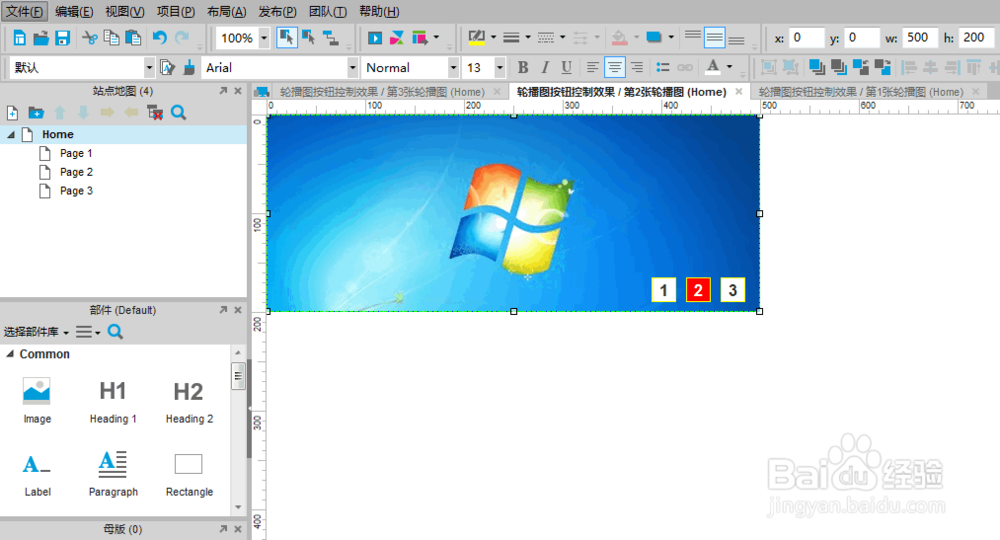Click the bullet list icon

click(663, 67)
